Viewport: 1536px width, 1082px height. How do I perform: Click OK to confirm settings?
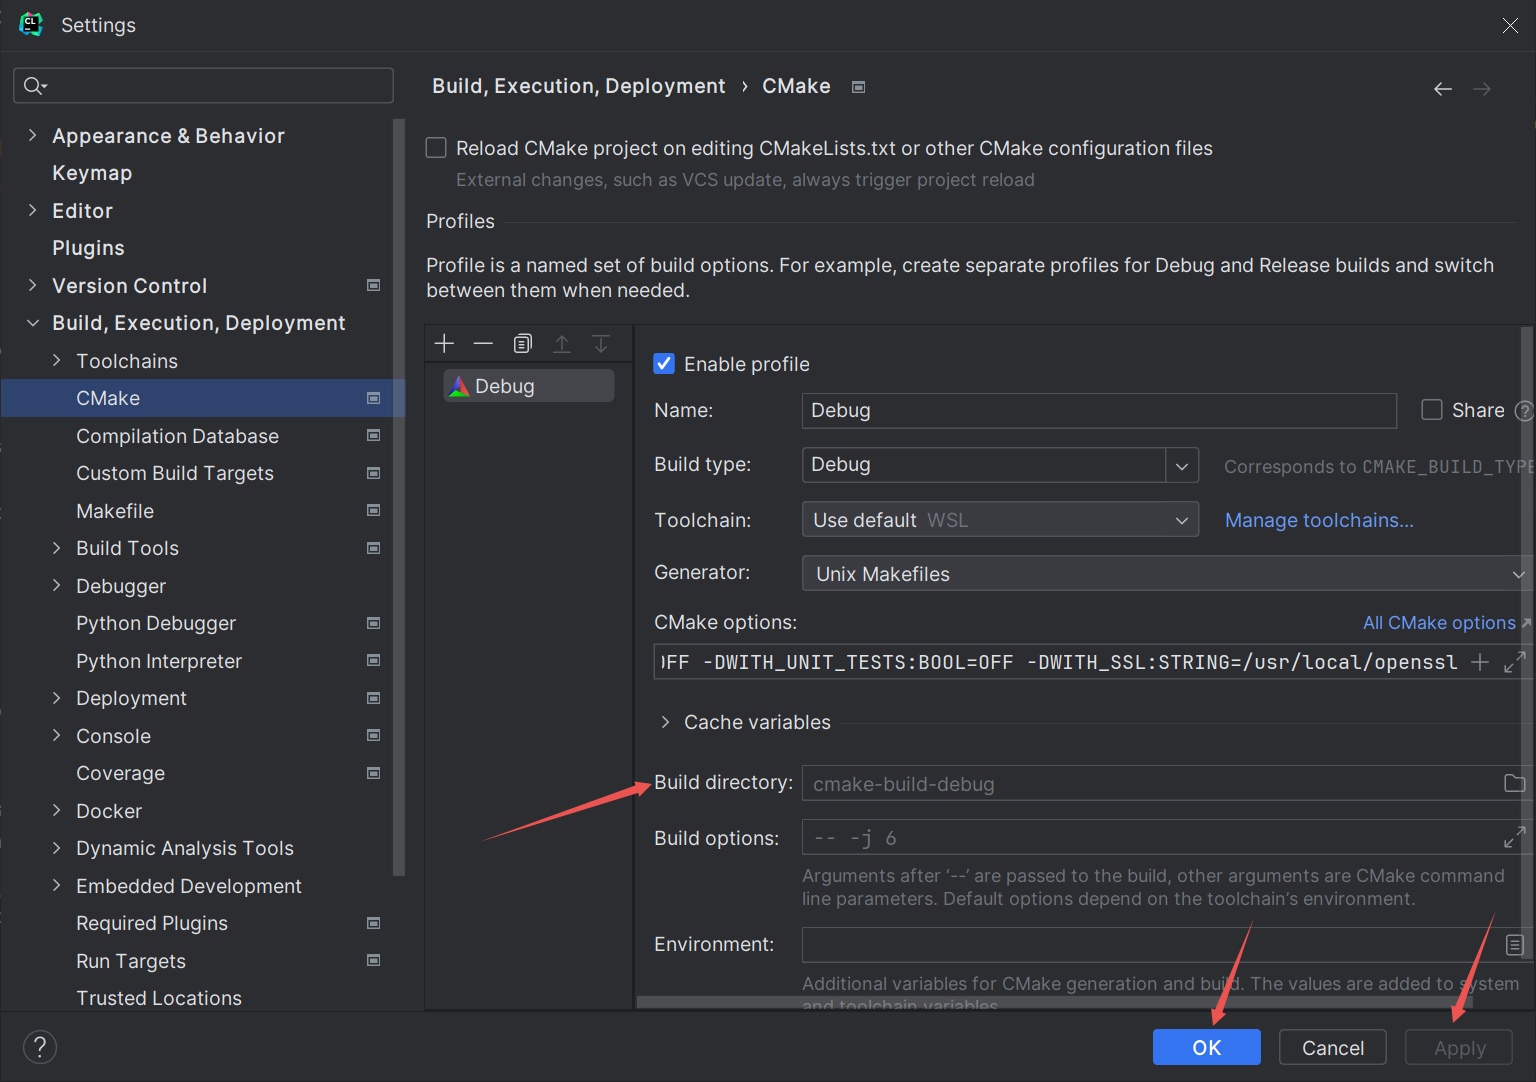tap(1206, 1047)
